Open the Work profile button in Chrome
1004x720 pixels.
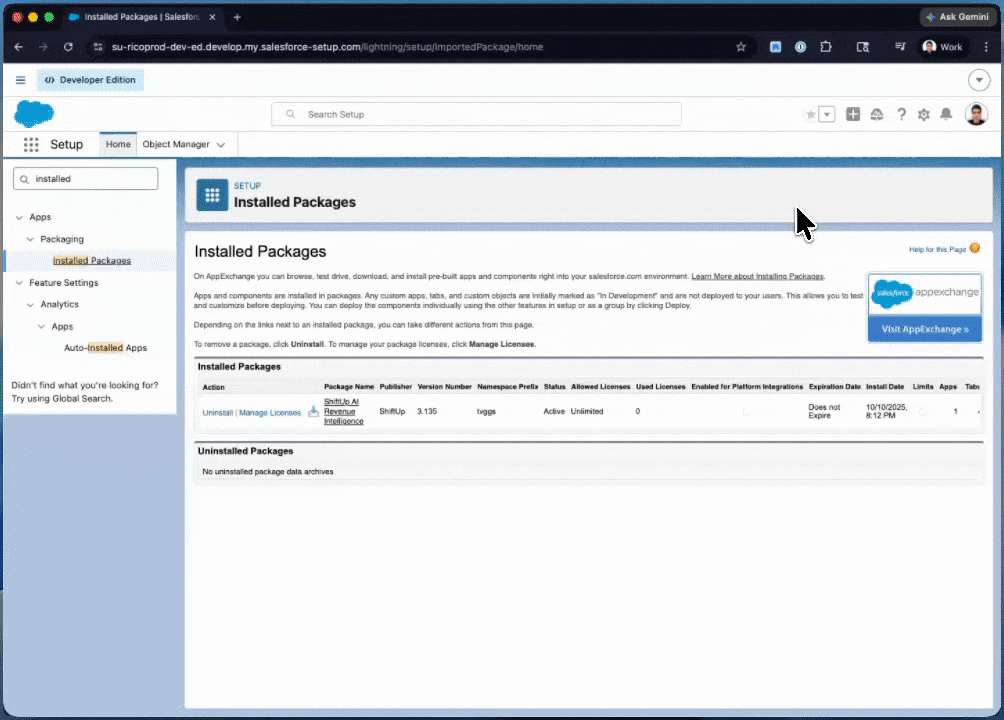point(943,47)
